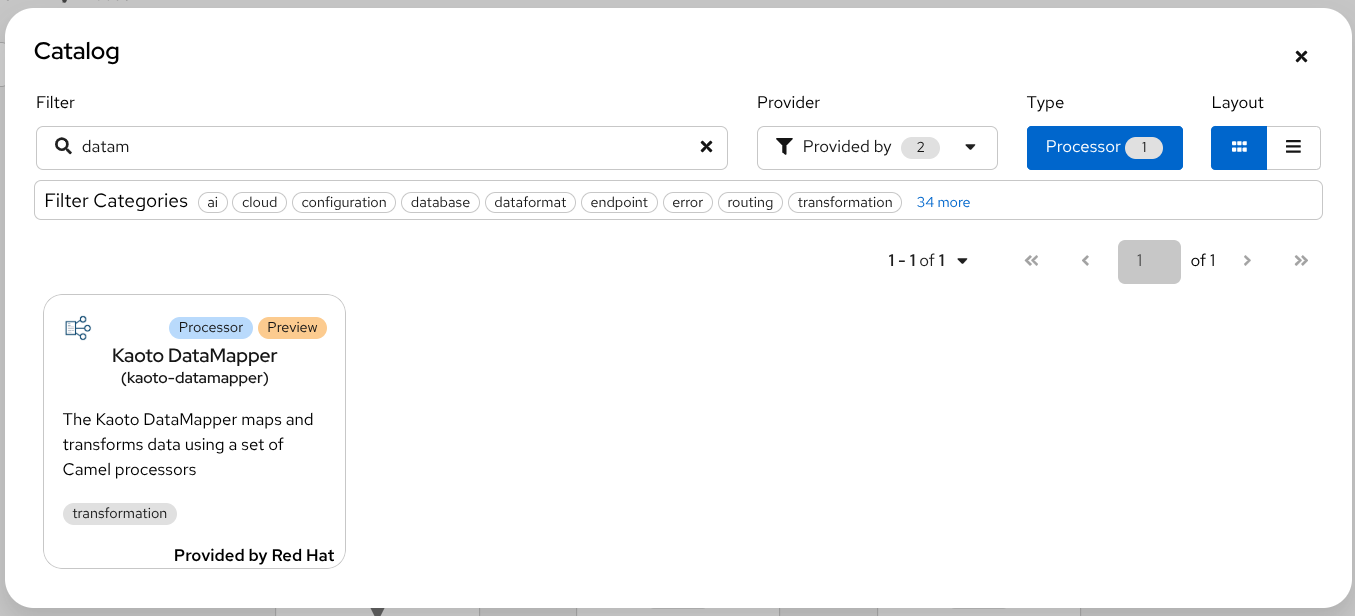Click the magnifying glass search icon
The height and width of the screenshot is (616, 1355).
[64, 147]
